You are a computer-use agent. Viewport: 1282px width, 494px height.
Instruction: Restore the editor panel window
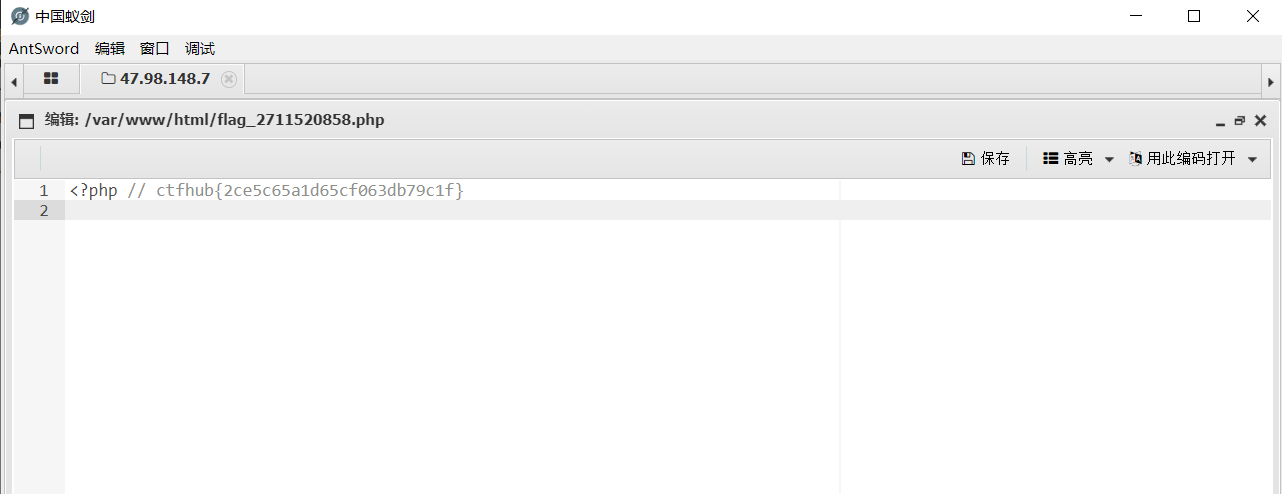pyautogui.click(x=1240, y=120)
